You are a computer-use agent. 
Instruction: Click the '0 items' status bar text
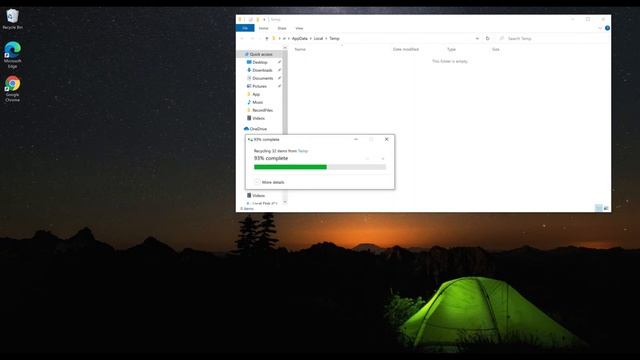(x=247, y=209)
